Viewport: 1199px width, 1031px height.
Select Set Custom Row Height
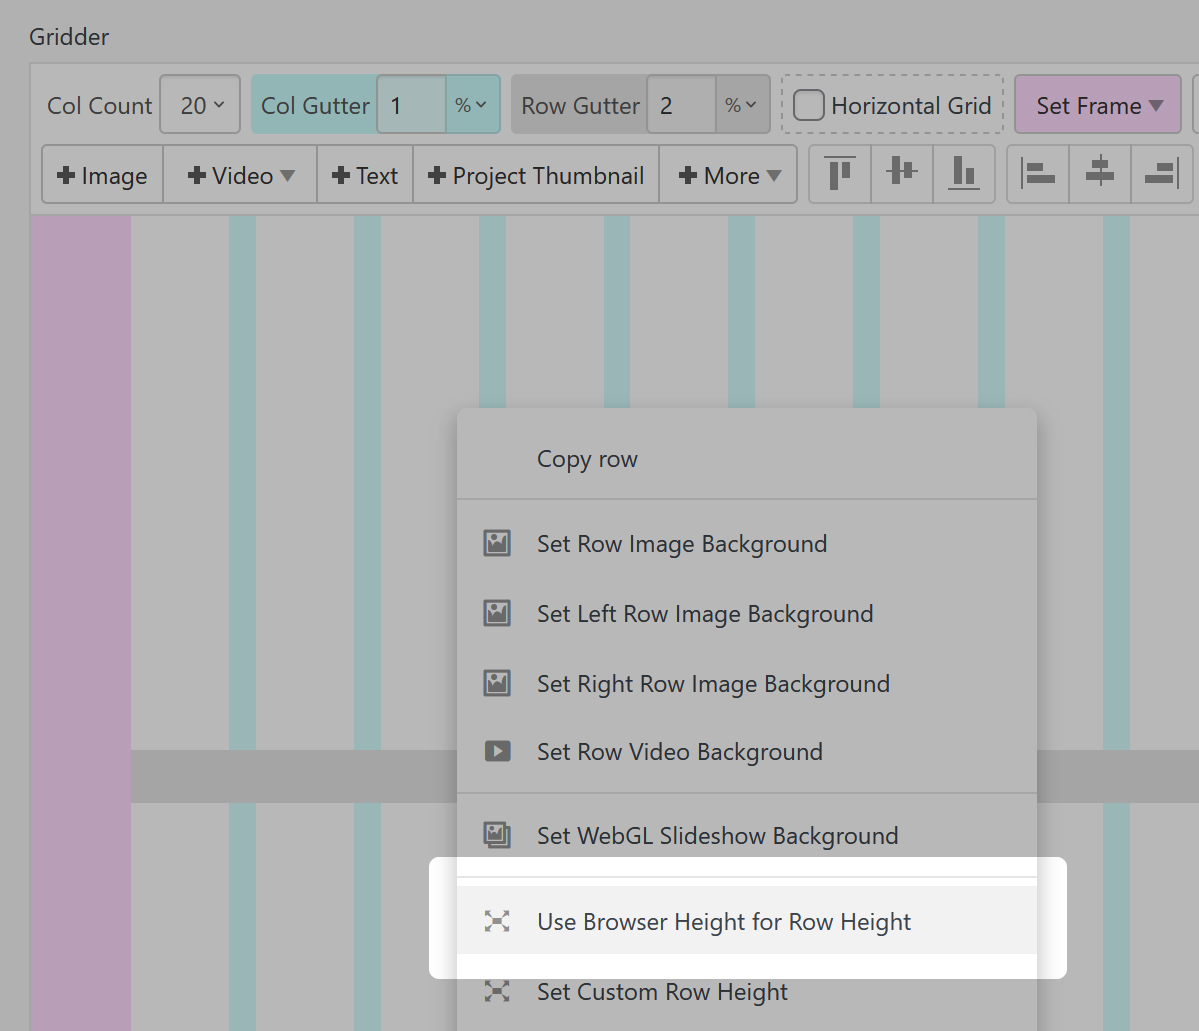pos(662,992)
